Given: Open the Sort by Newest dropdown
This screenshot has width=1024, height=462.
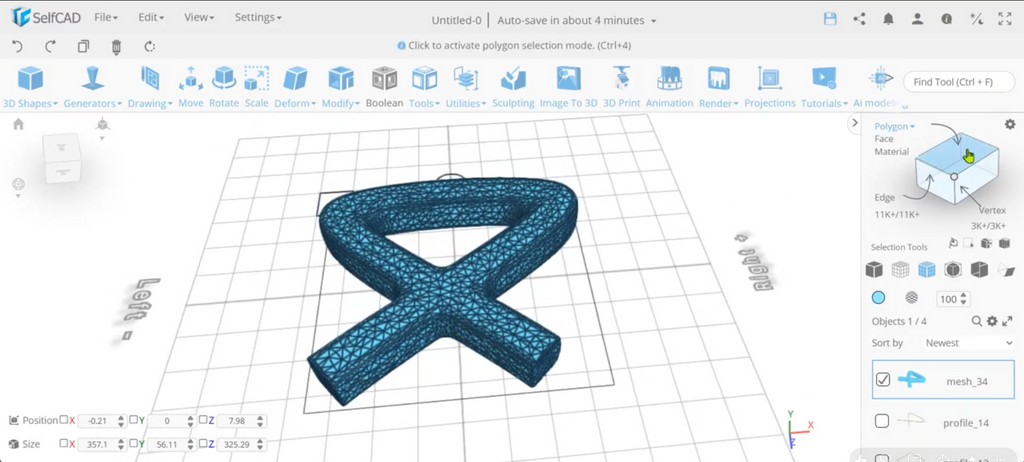Looking at the screenshot, I should point(969,342).
